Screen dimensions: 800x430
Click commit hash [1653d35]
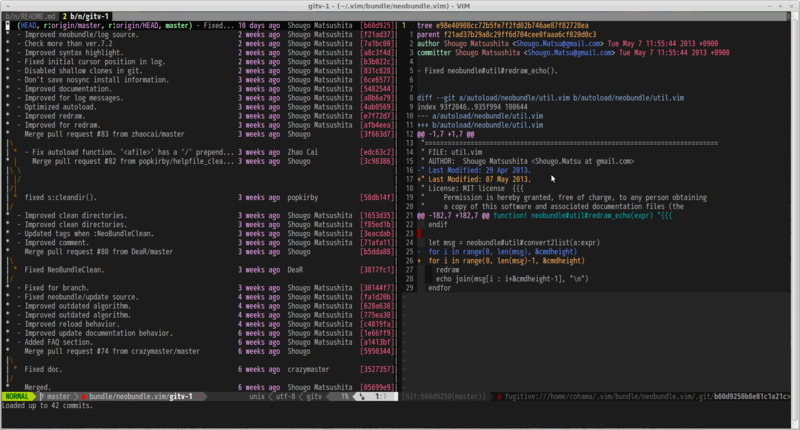(x=377, y=215)
